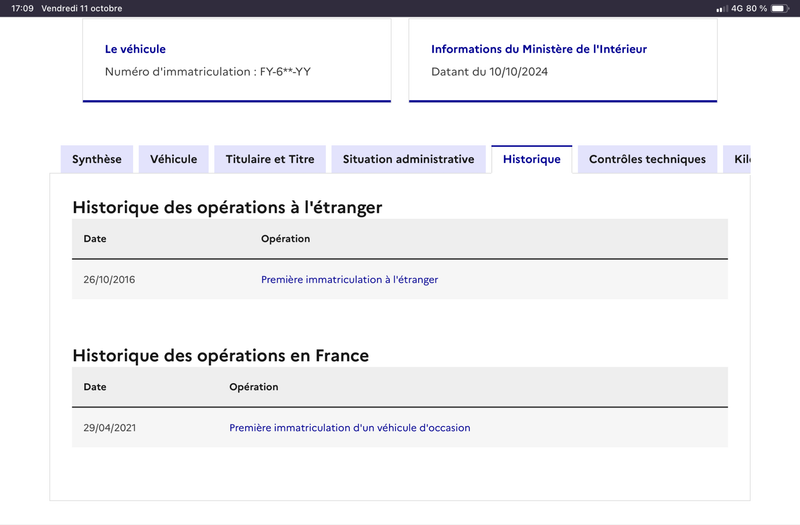
Task: Tap the 17:09 clock in the status bar
Action: pos(22,8)
